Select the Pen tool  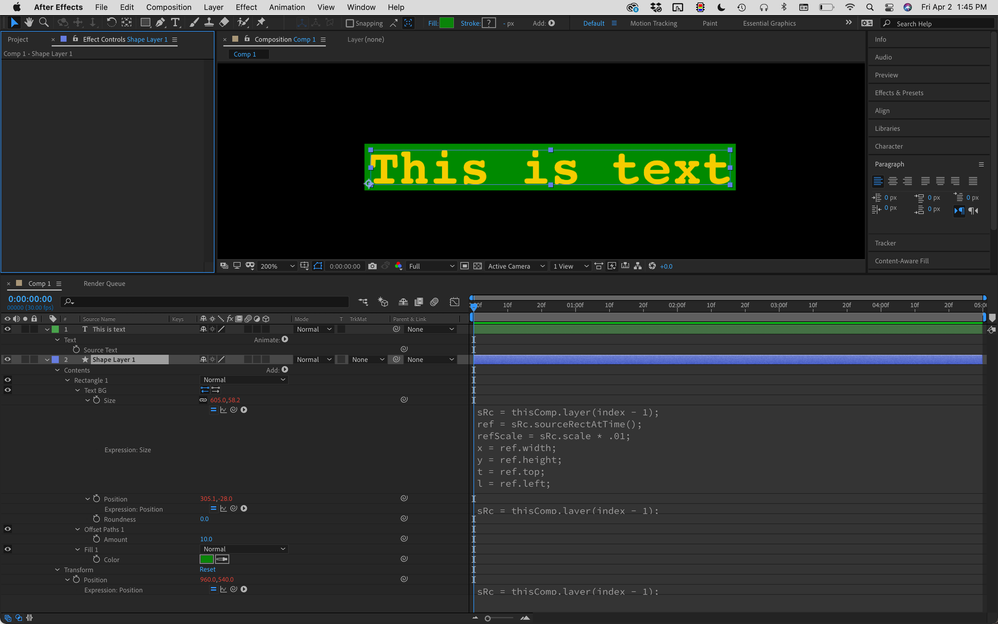(160, 23)
